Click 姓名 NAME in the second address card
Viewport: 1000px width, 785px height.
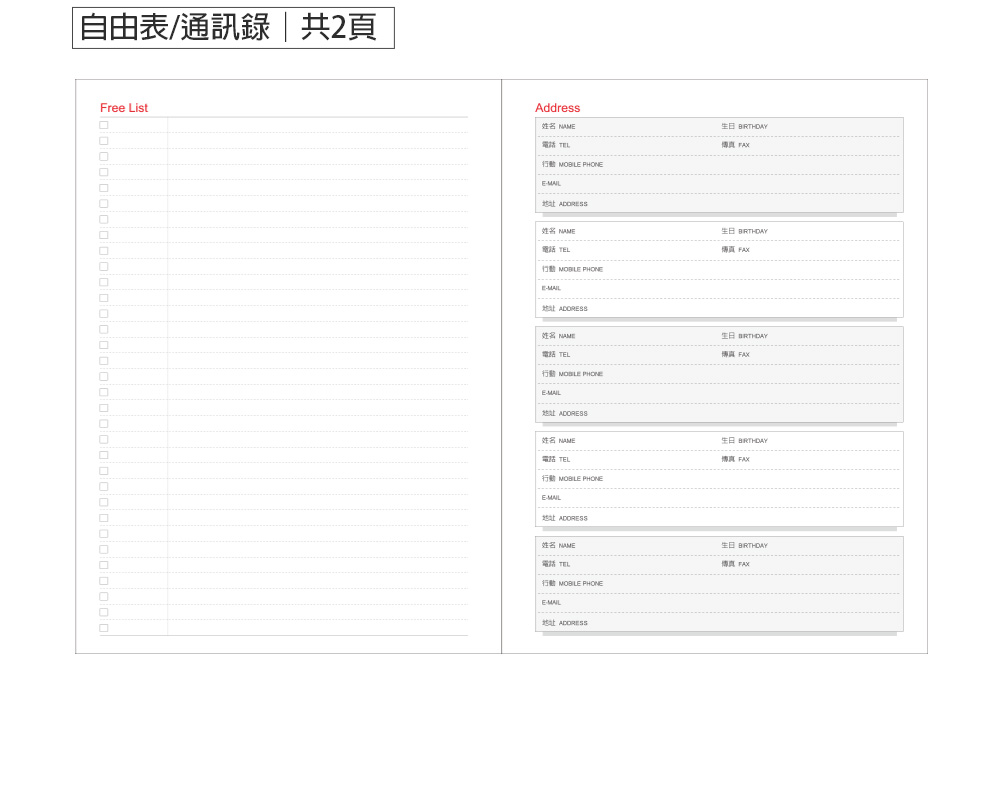pyautogui.click(x=559, y=231)
